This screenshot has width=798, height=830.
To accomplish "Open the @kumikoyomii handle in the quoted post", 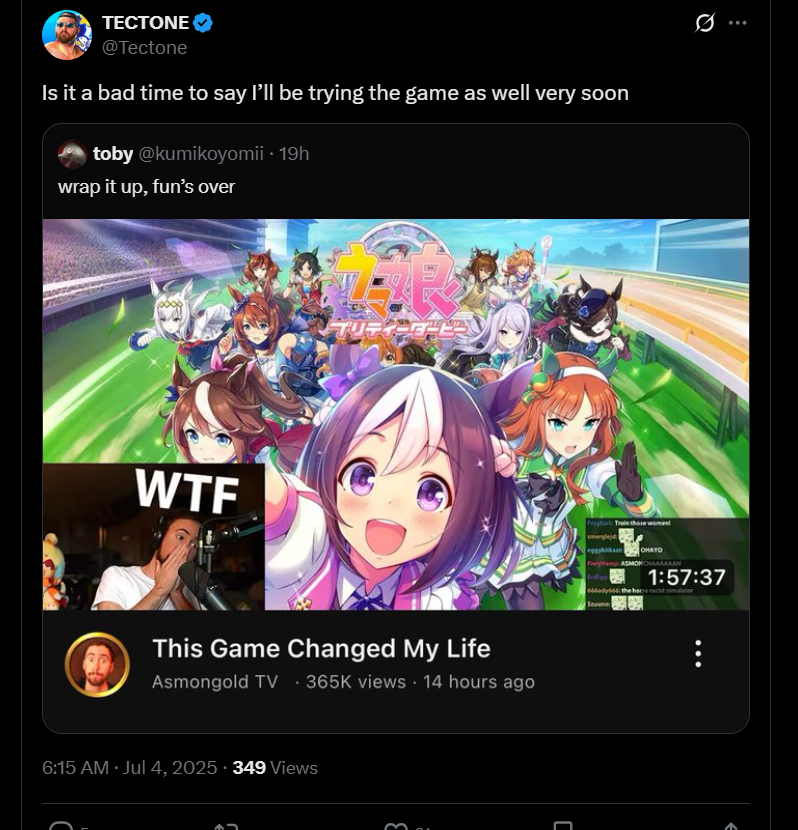I will [201, 154].
